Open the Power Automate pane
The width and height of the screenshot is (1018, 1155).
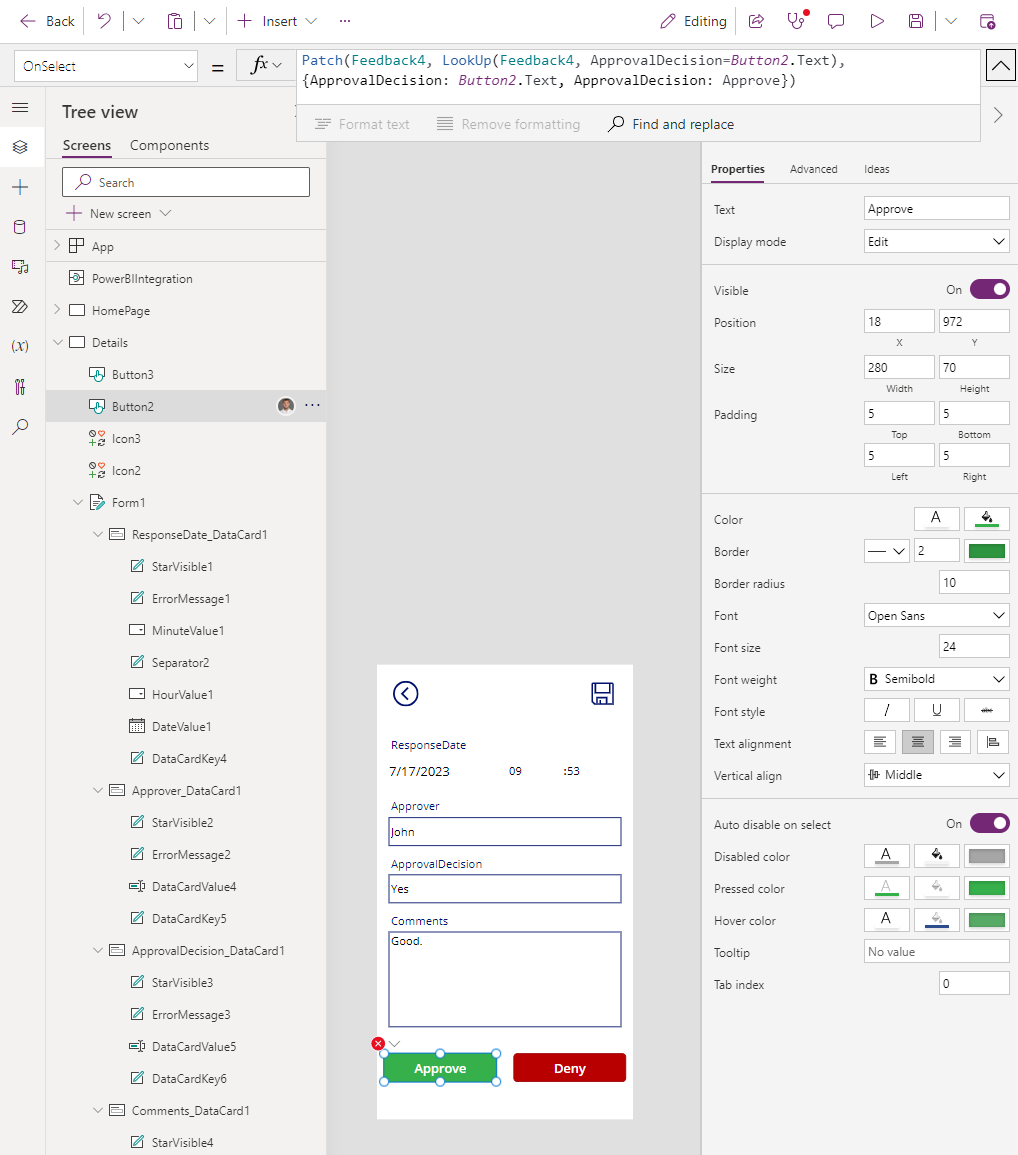(x=19, y=307)
